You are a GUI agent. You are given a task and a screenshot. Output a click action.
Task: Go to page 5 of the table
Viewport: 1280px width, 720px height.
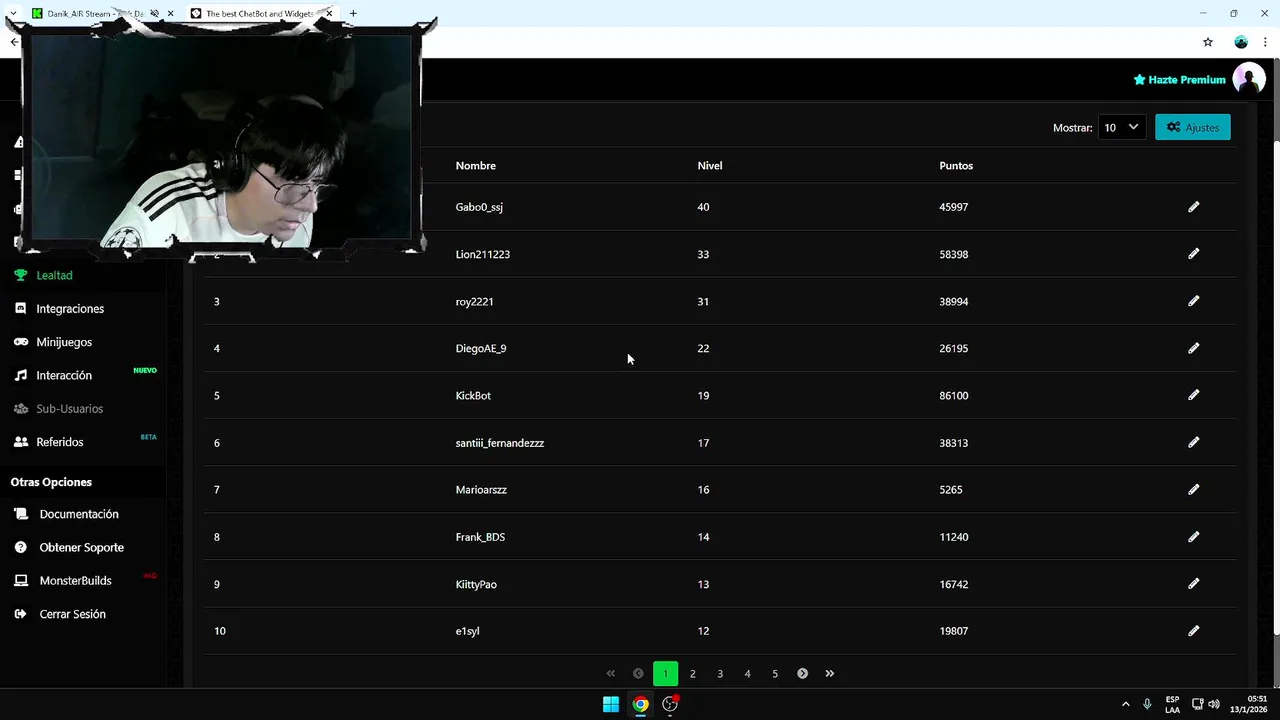click(x=775, y=674)
